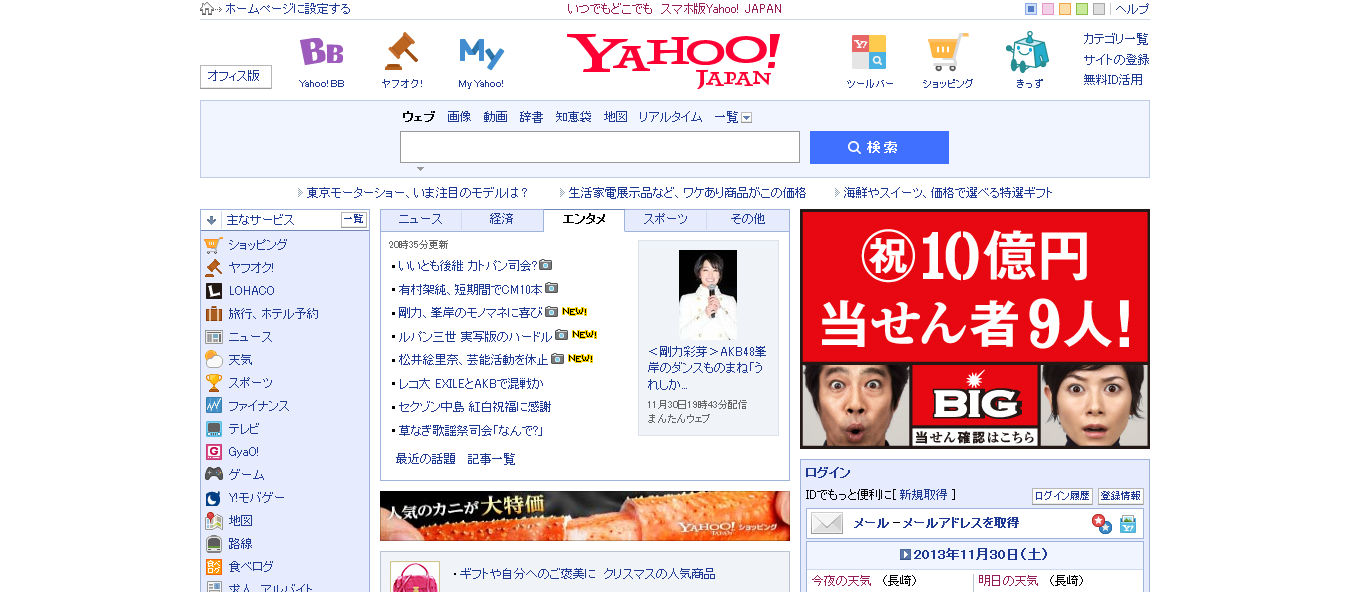1349x592 pixels.
Task: Click the 検索 search button
Action: [x=879, y=147]
